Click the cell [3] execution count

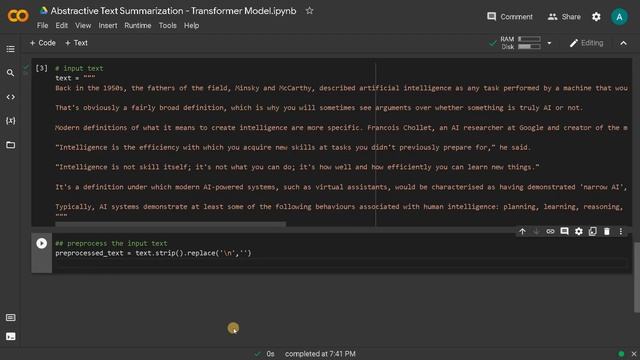pos(41,68)
